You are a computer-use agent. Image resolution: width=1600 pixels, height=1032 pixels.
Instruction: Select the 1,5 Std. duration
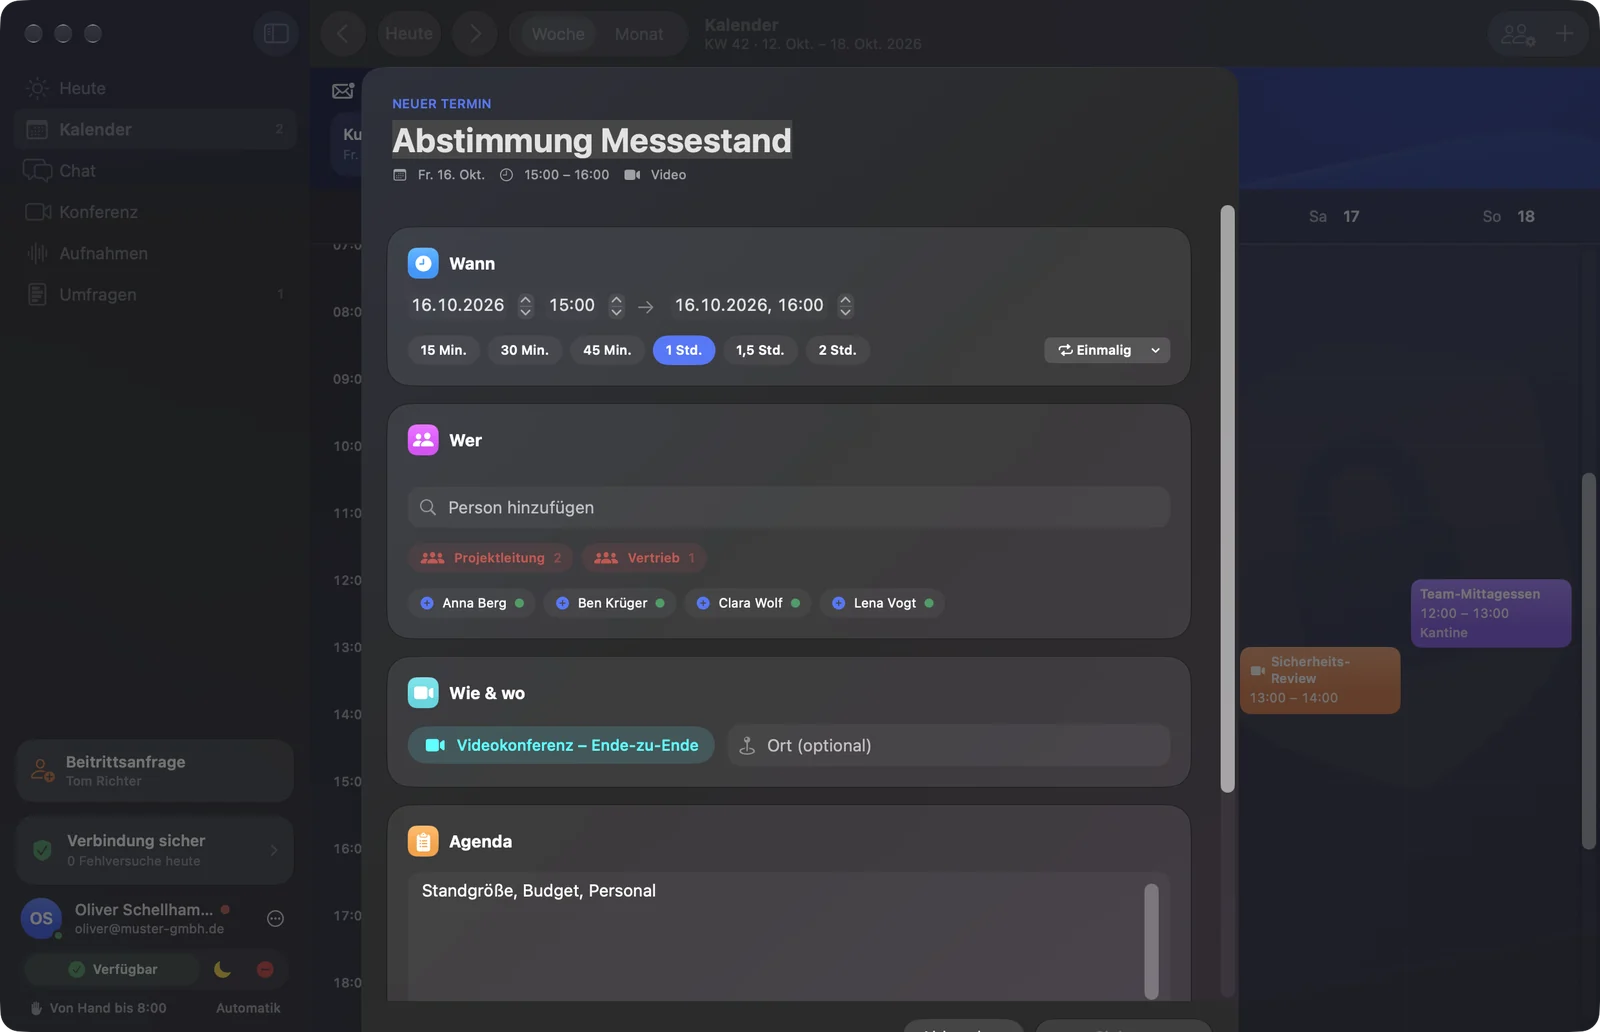pos(760,350)
